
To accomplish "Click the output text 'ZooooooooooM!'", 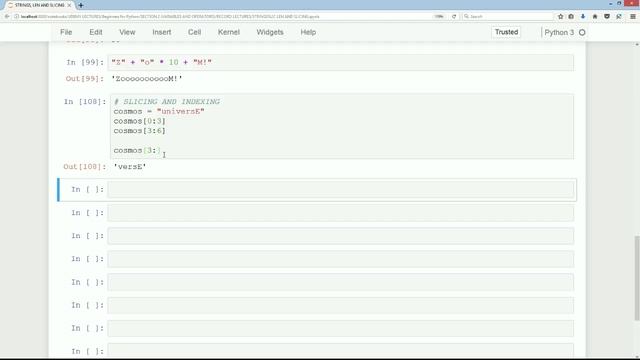I will coord(147,79).
